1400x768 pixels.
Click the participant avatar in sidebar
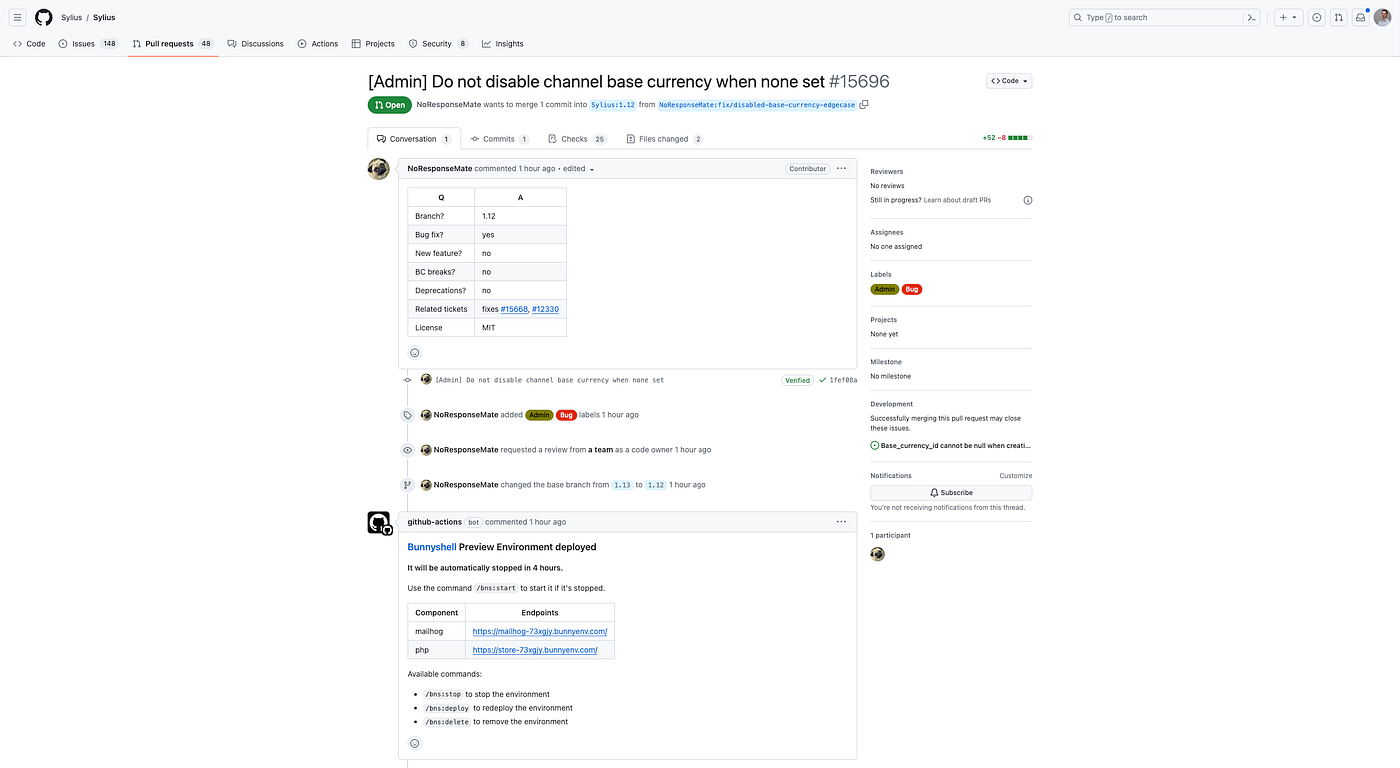point(877,553)
